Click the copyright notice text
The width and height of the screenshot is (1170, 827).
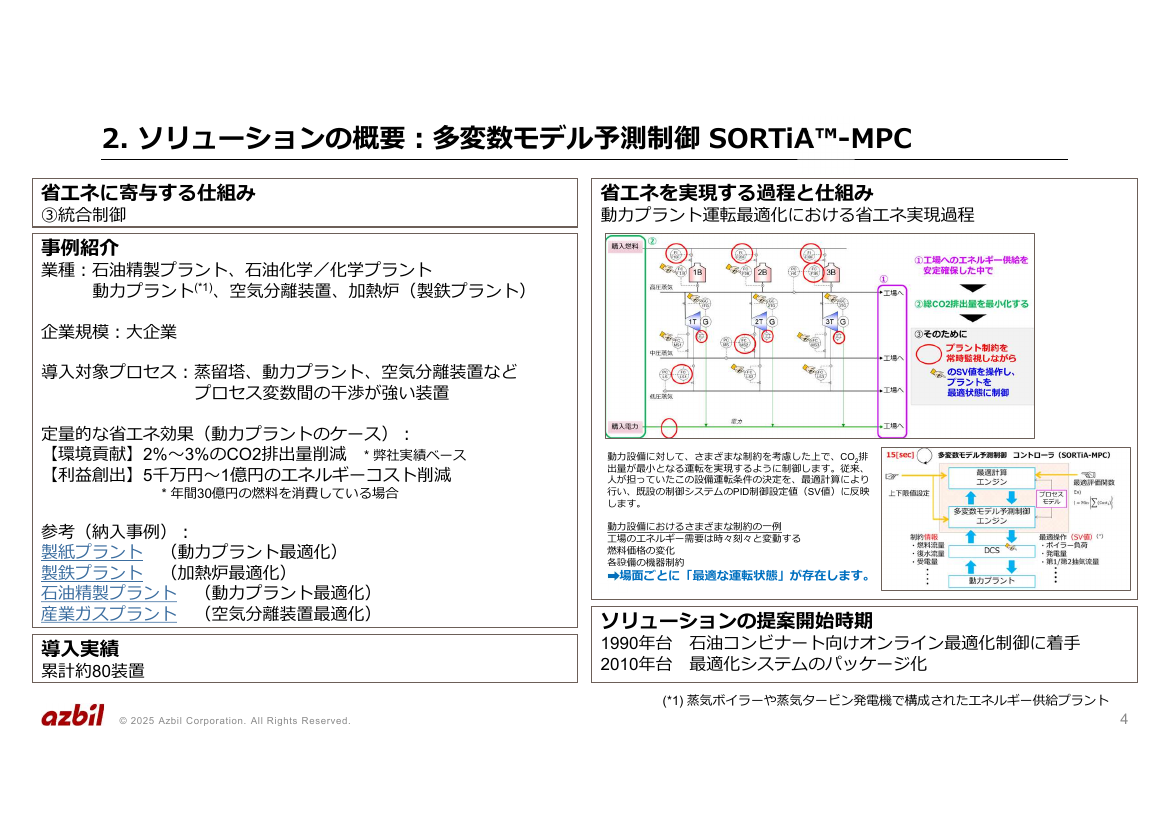tap(234, 721)
